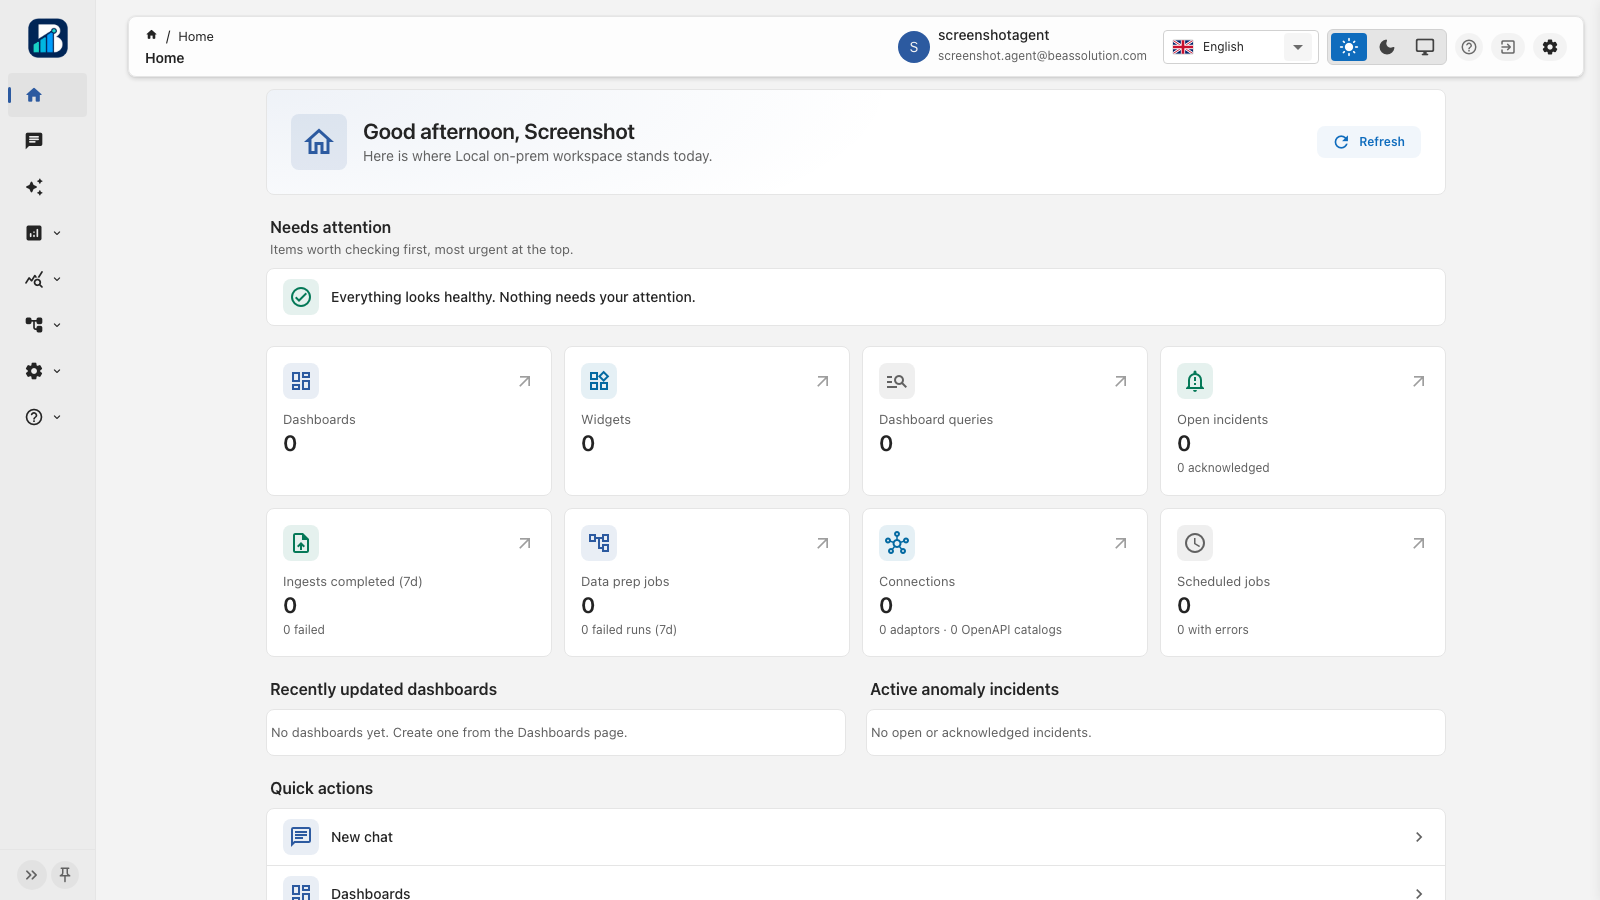Open Ingests completed card arrow
The height and width of the screenshot is (900, 1600).
pos(525,543)
